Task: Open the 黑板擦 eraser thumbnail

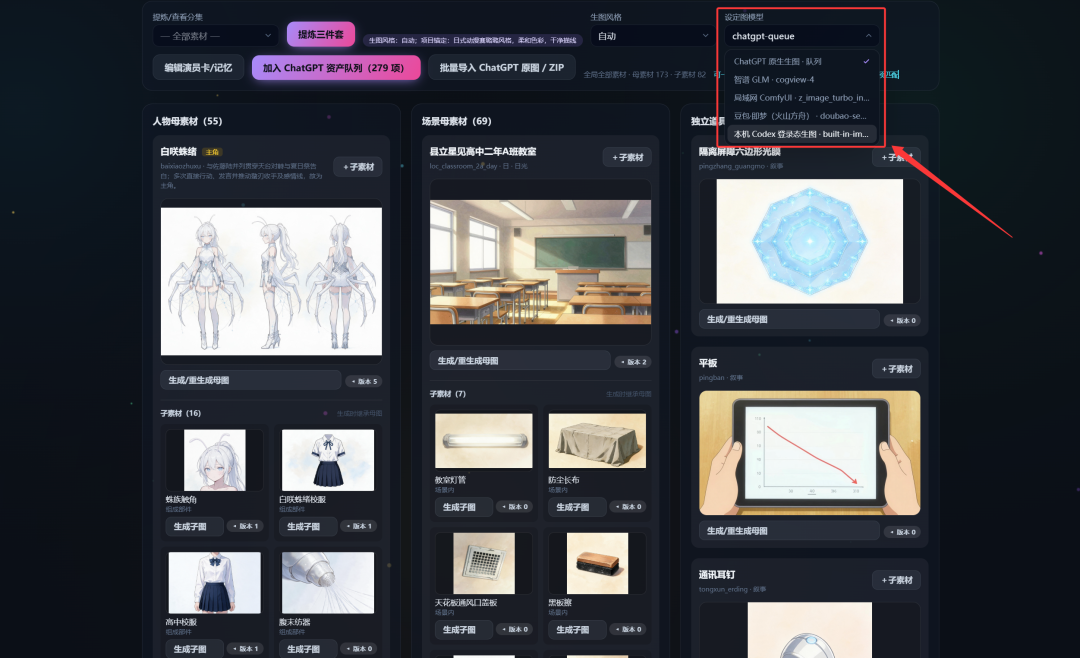Action: pos(597,563)
